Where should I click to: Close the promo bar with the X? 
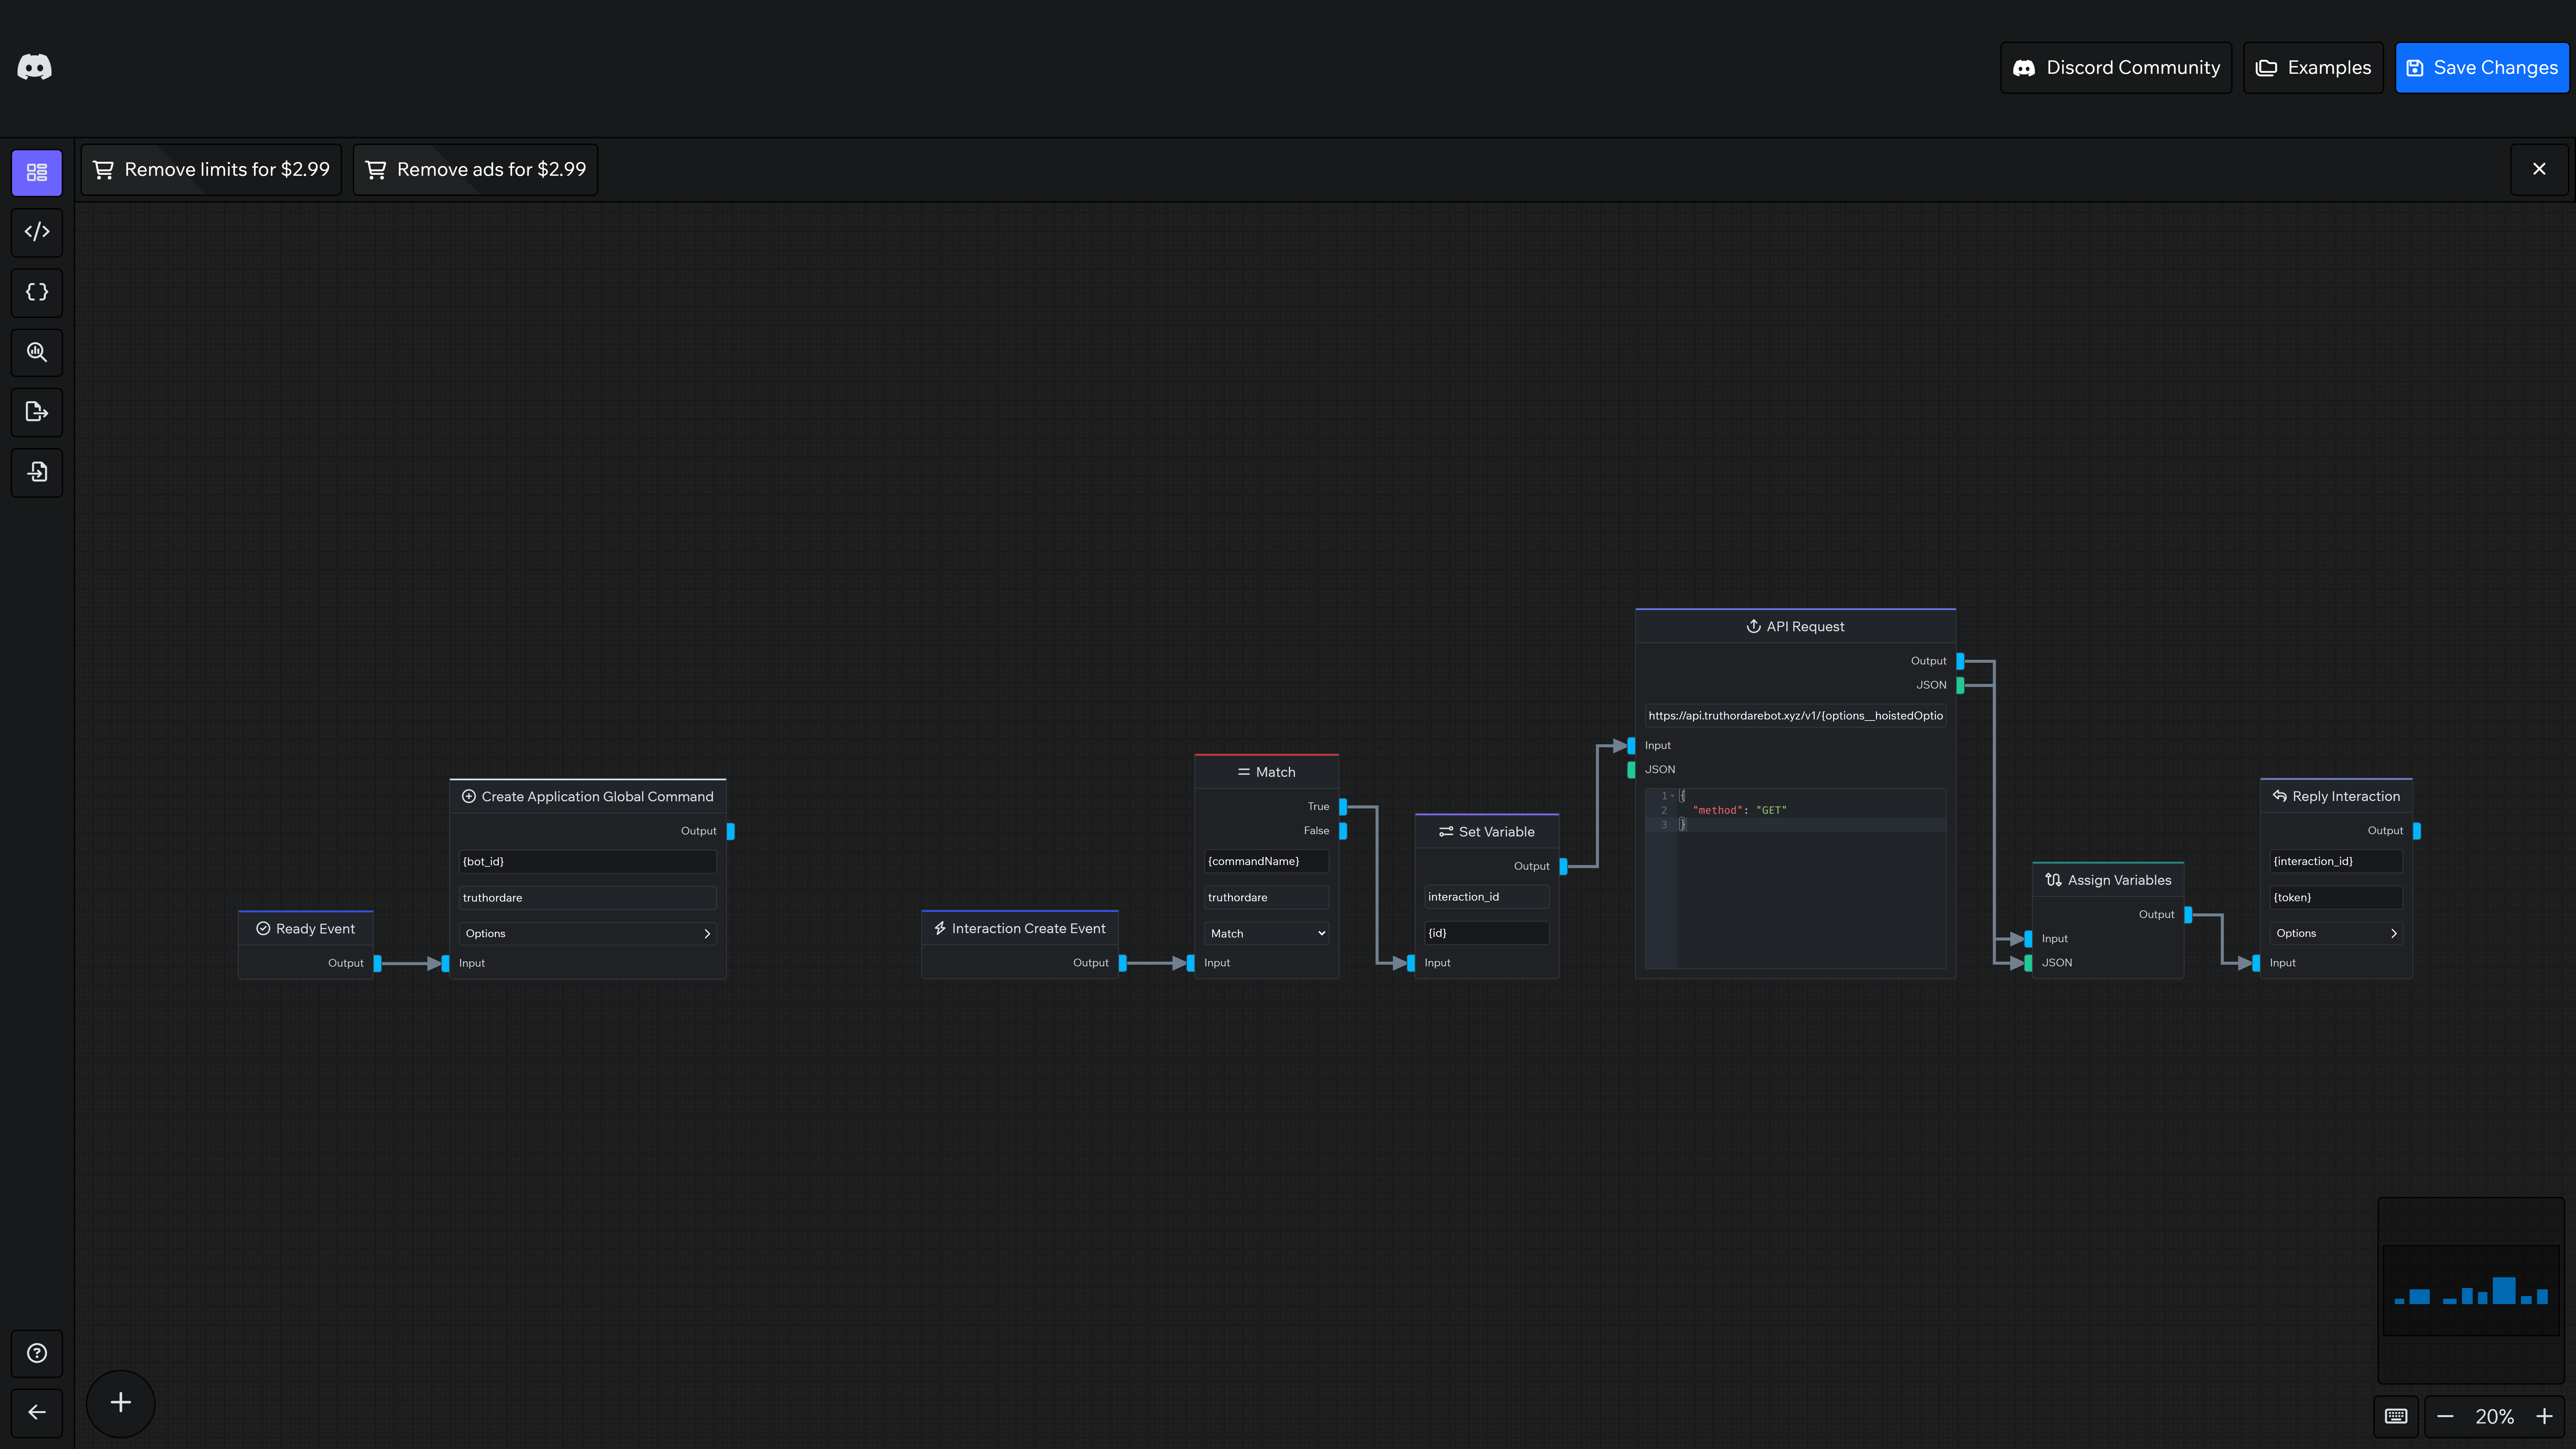pyautogui.click(x=2539, y=169)
